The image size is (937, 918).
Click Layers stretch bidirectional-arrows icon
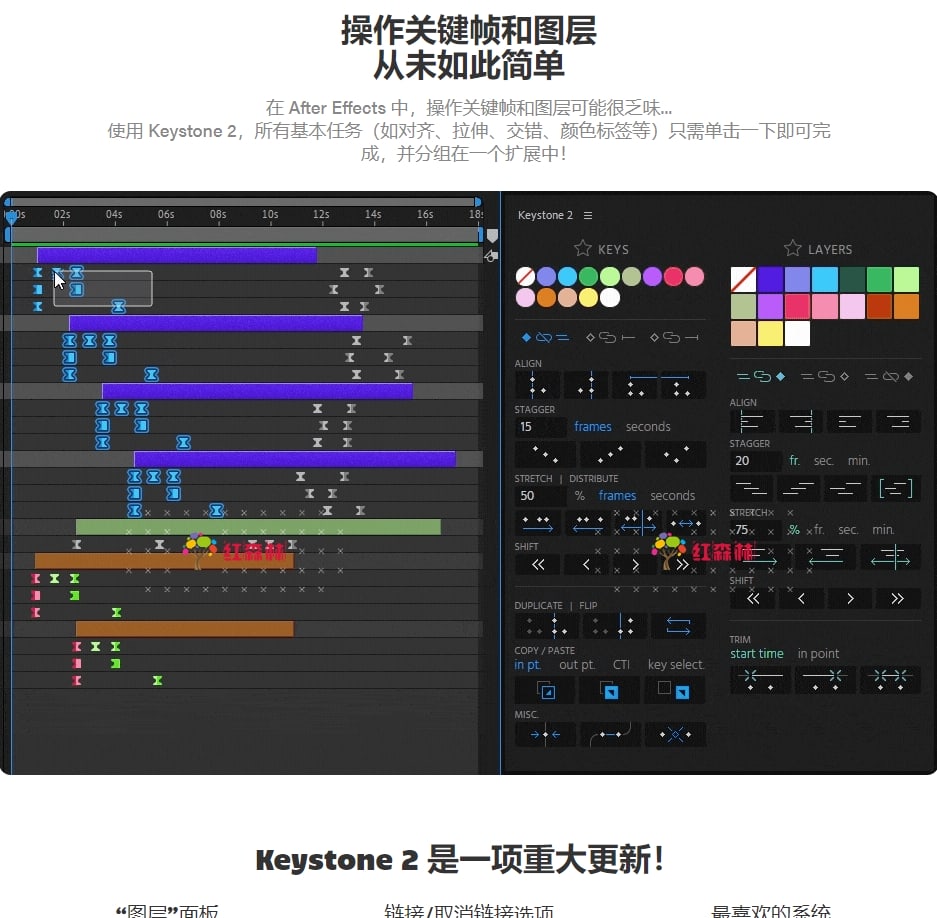pyautogui.click(x=890, y=558)
